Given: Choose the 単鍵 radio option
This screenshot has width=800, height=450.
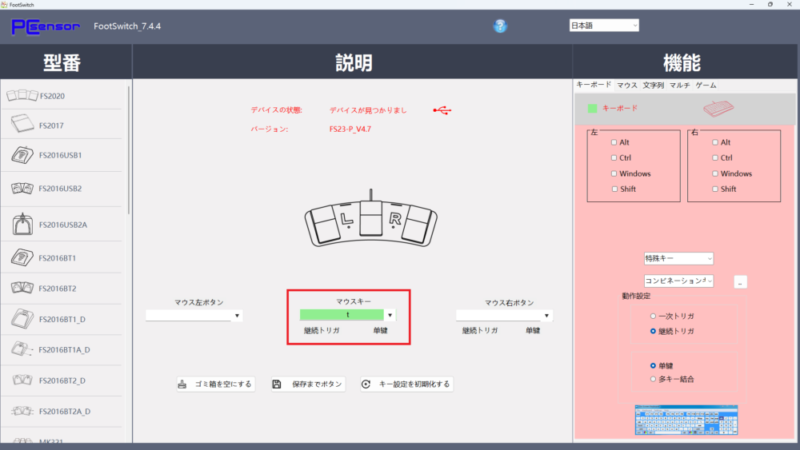Looking at the screenshot, I should click(653, 365).
